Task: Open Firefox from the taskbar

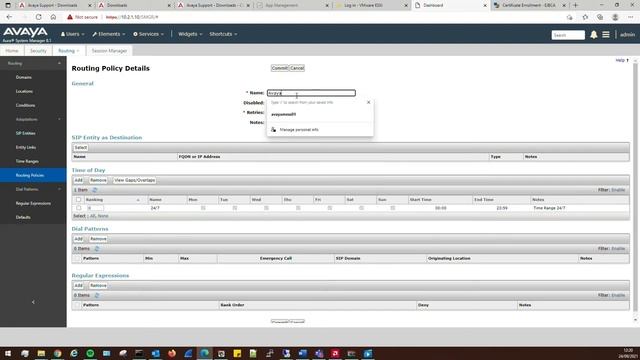Action: 172,353
